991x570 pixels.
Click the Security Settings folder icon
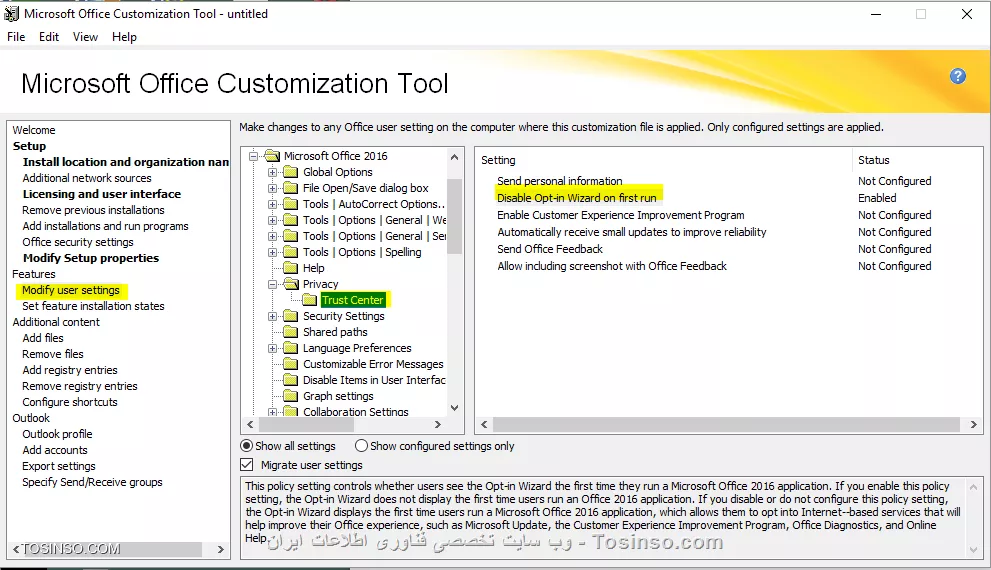coord(291,316)
